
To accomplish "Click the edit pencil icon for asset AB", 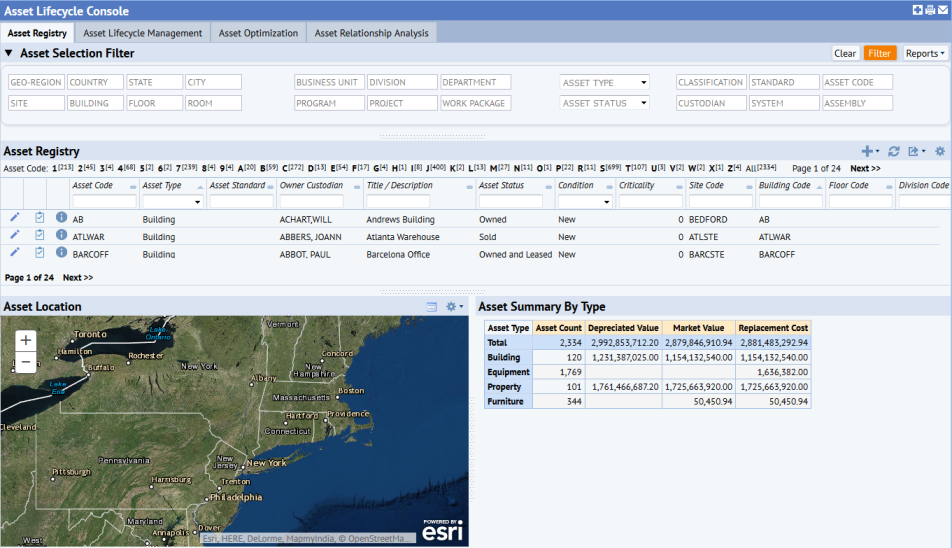I will coord(15,217).
